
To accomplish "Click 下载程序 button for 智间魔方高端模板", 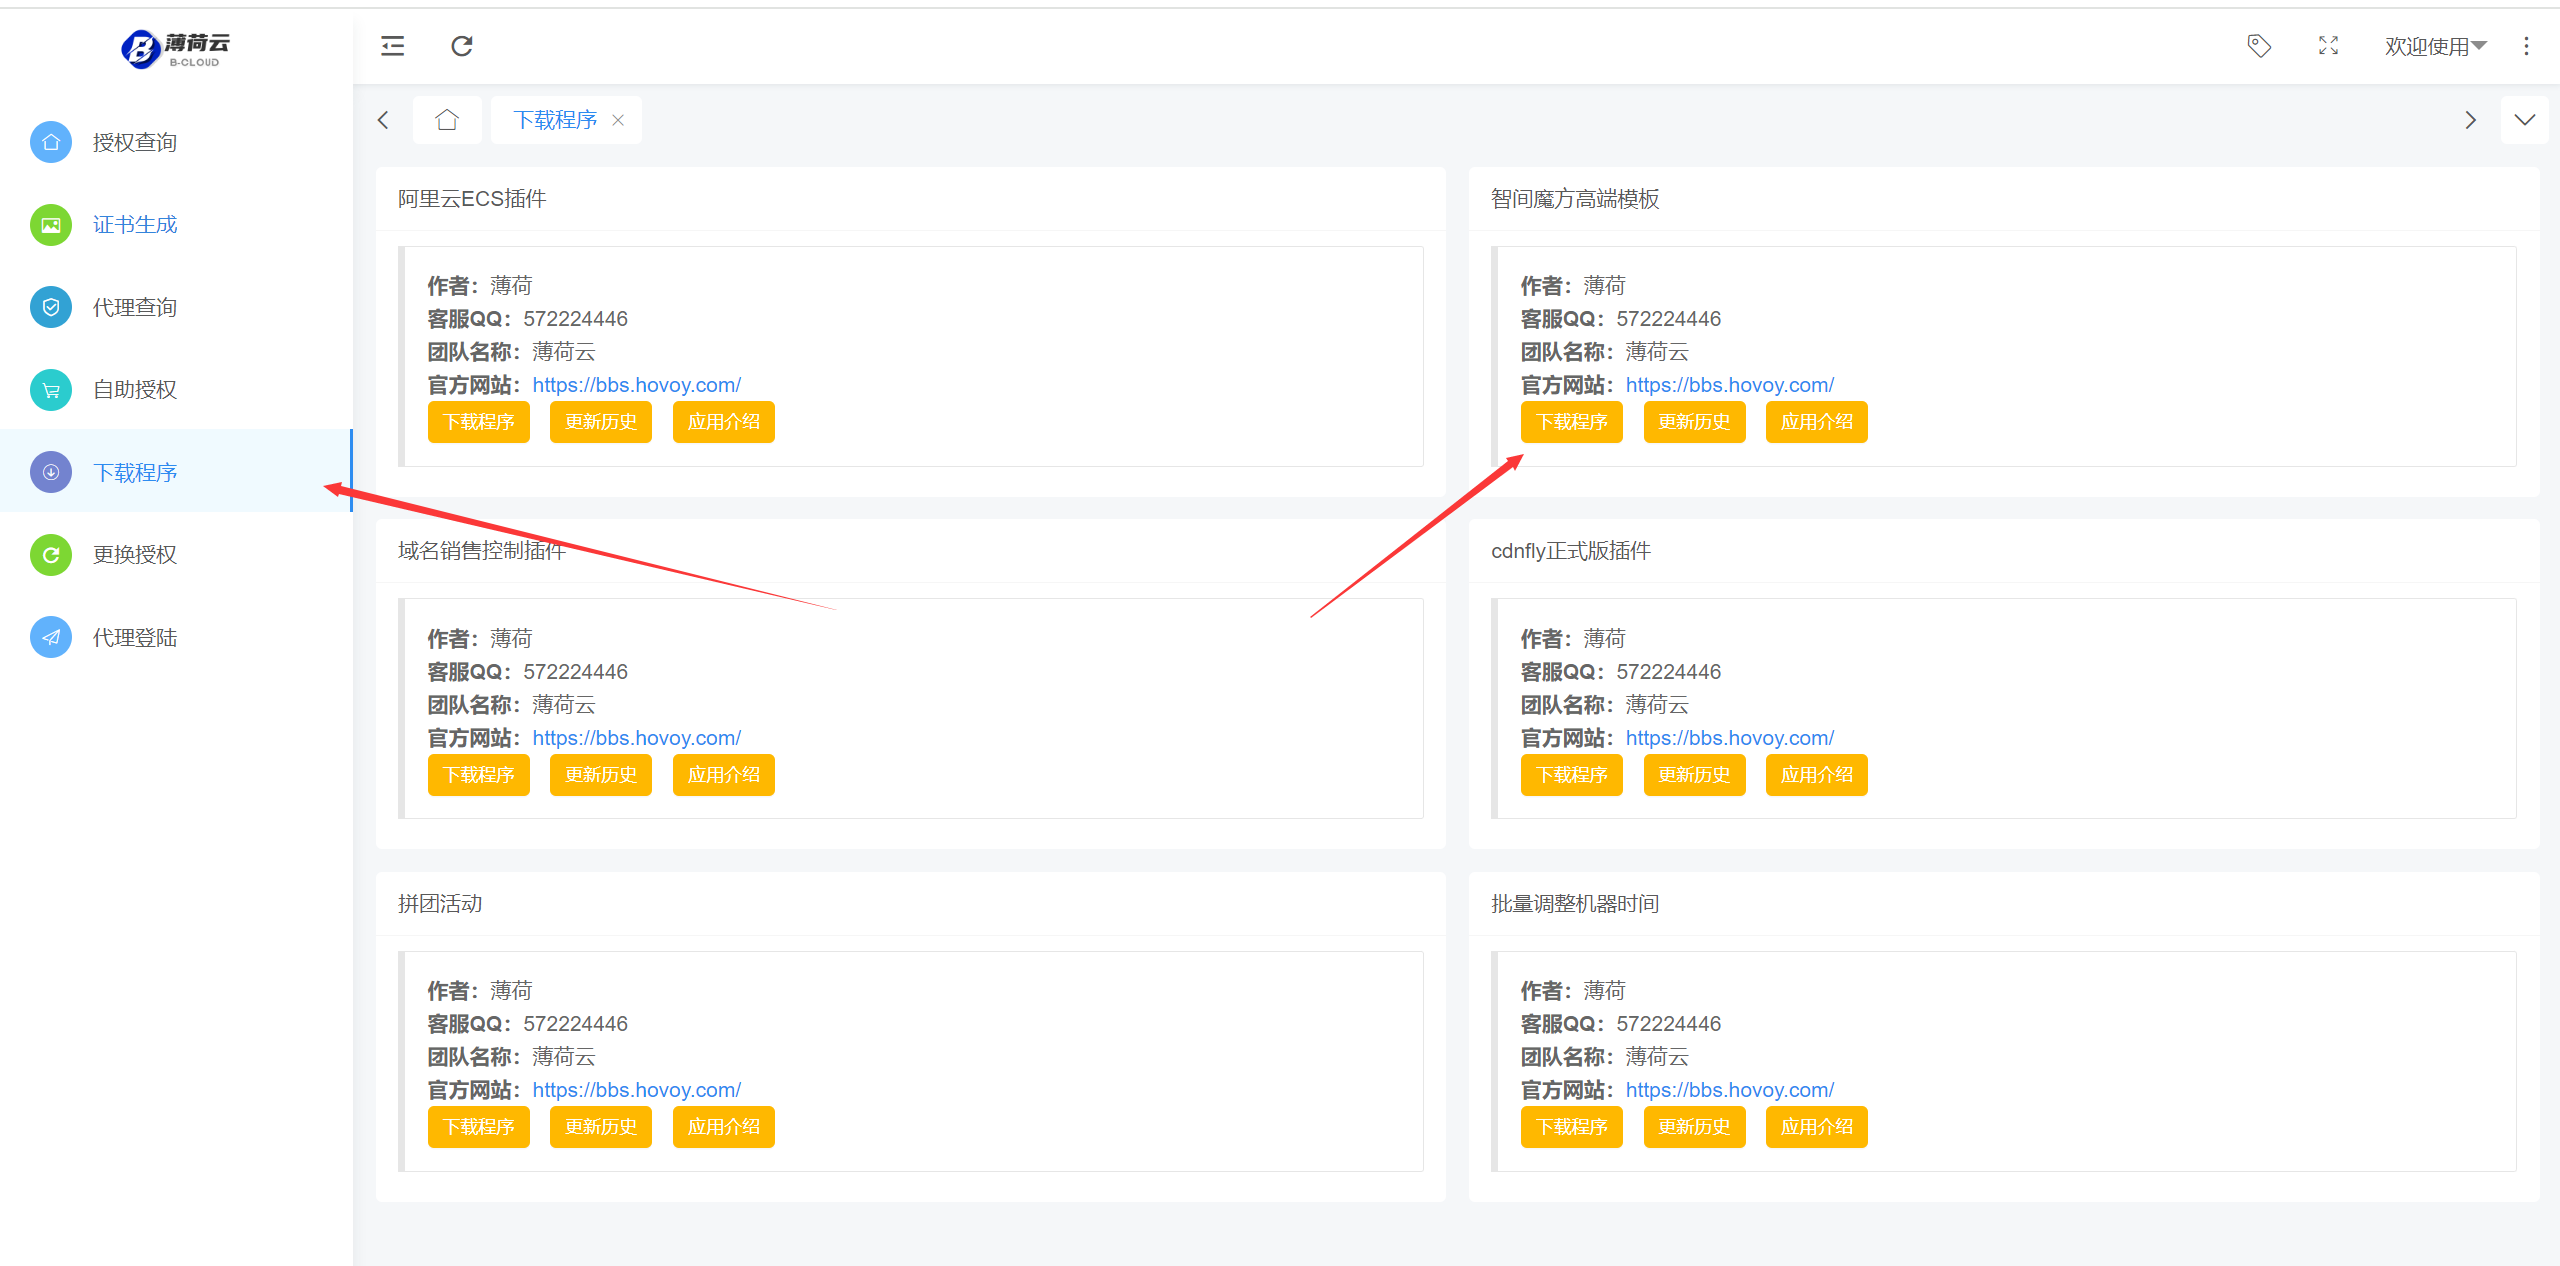I will tap(1572, 422).
